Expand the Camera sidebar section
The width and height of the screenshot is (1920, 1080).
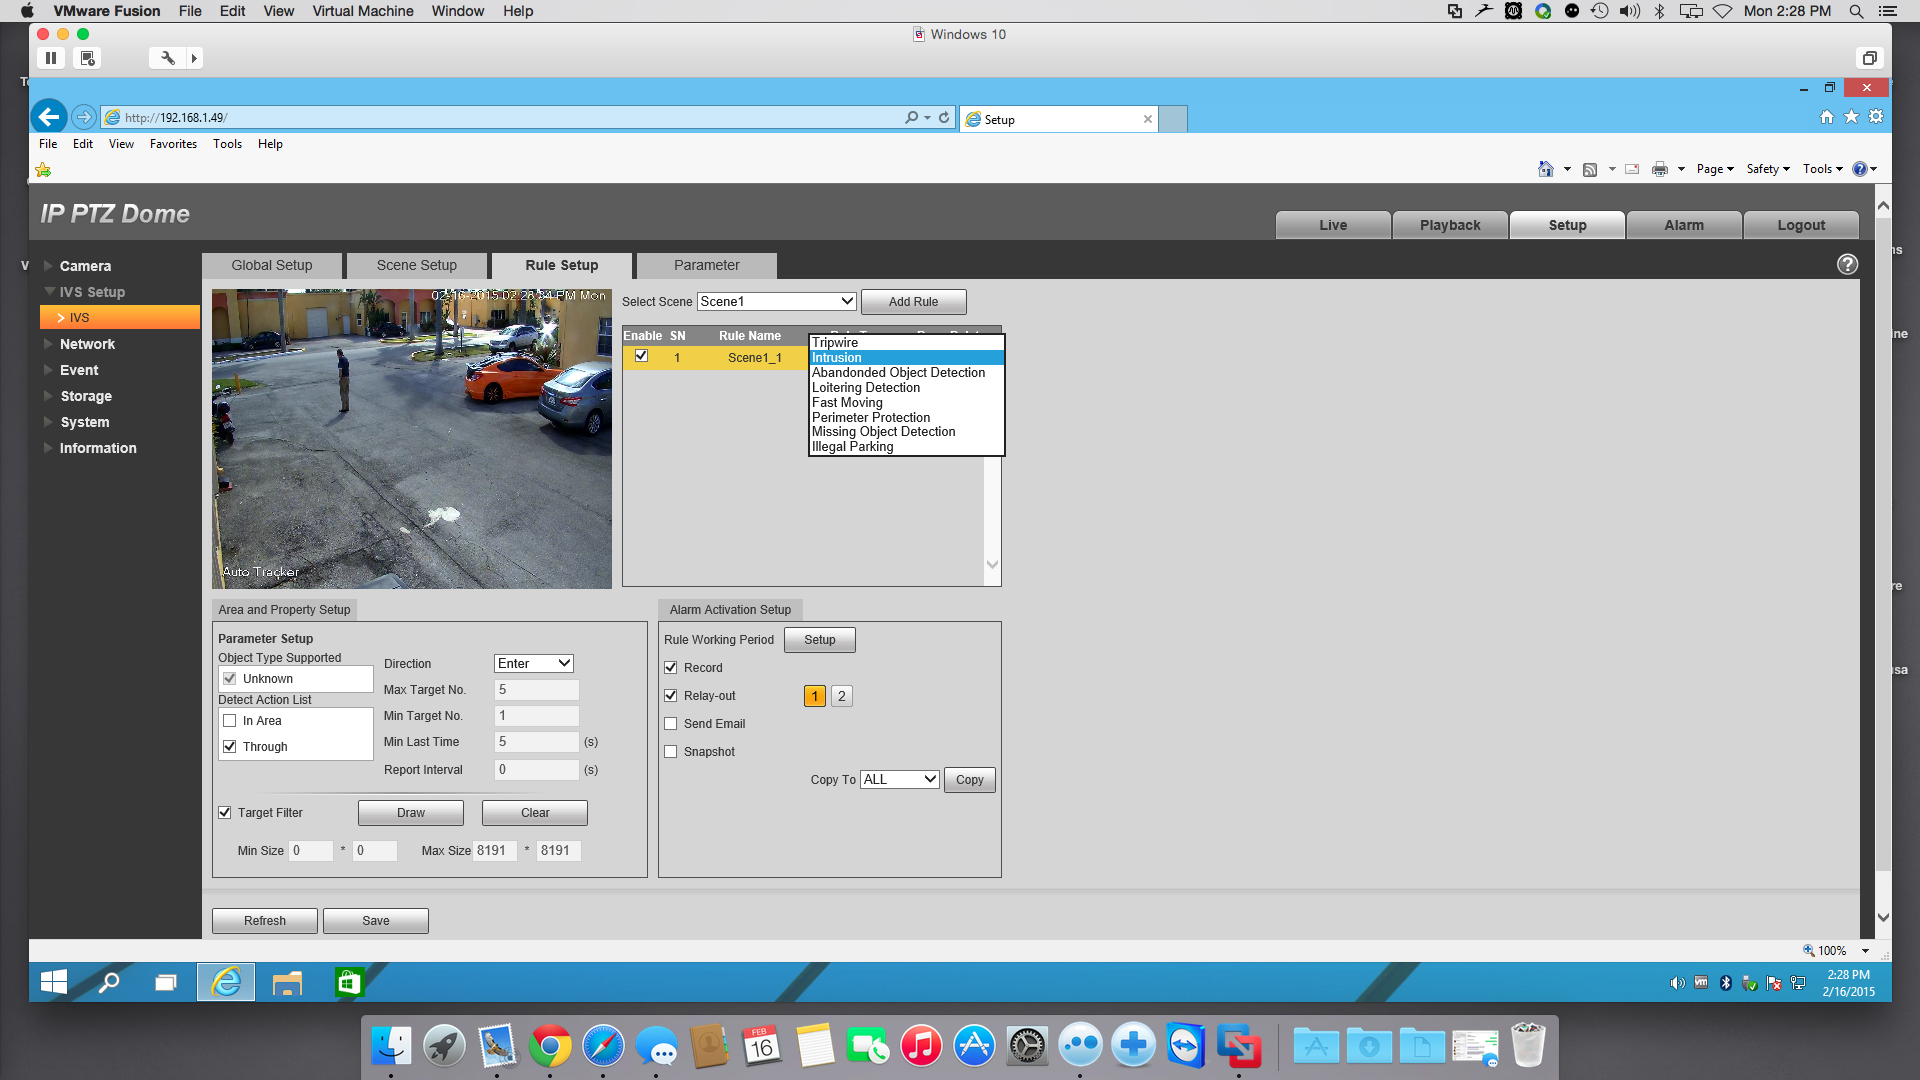pyautogui.click(x=85, y=266)
